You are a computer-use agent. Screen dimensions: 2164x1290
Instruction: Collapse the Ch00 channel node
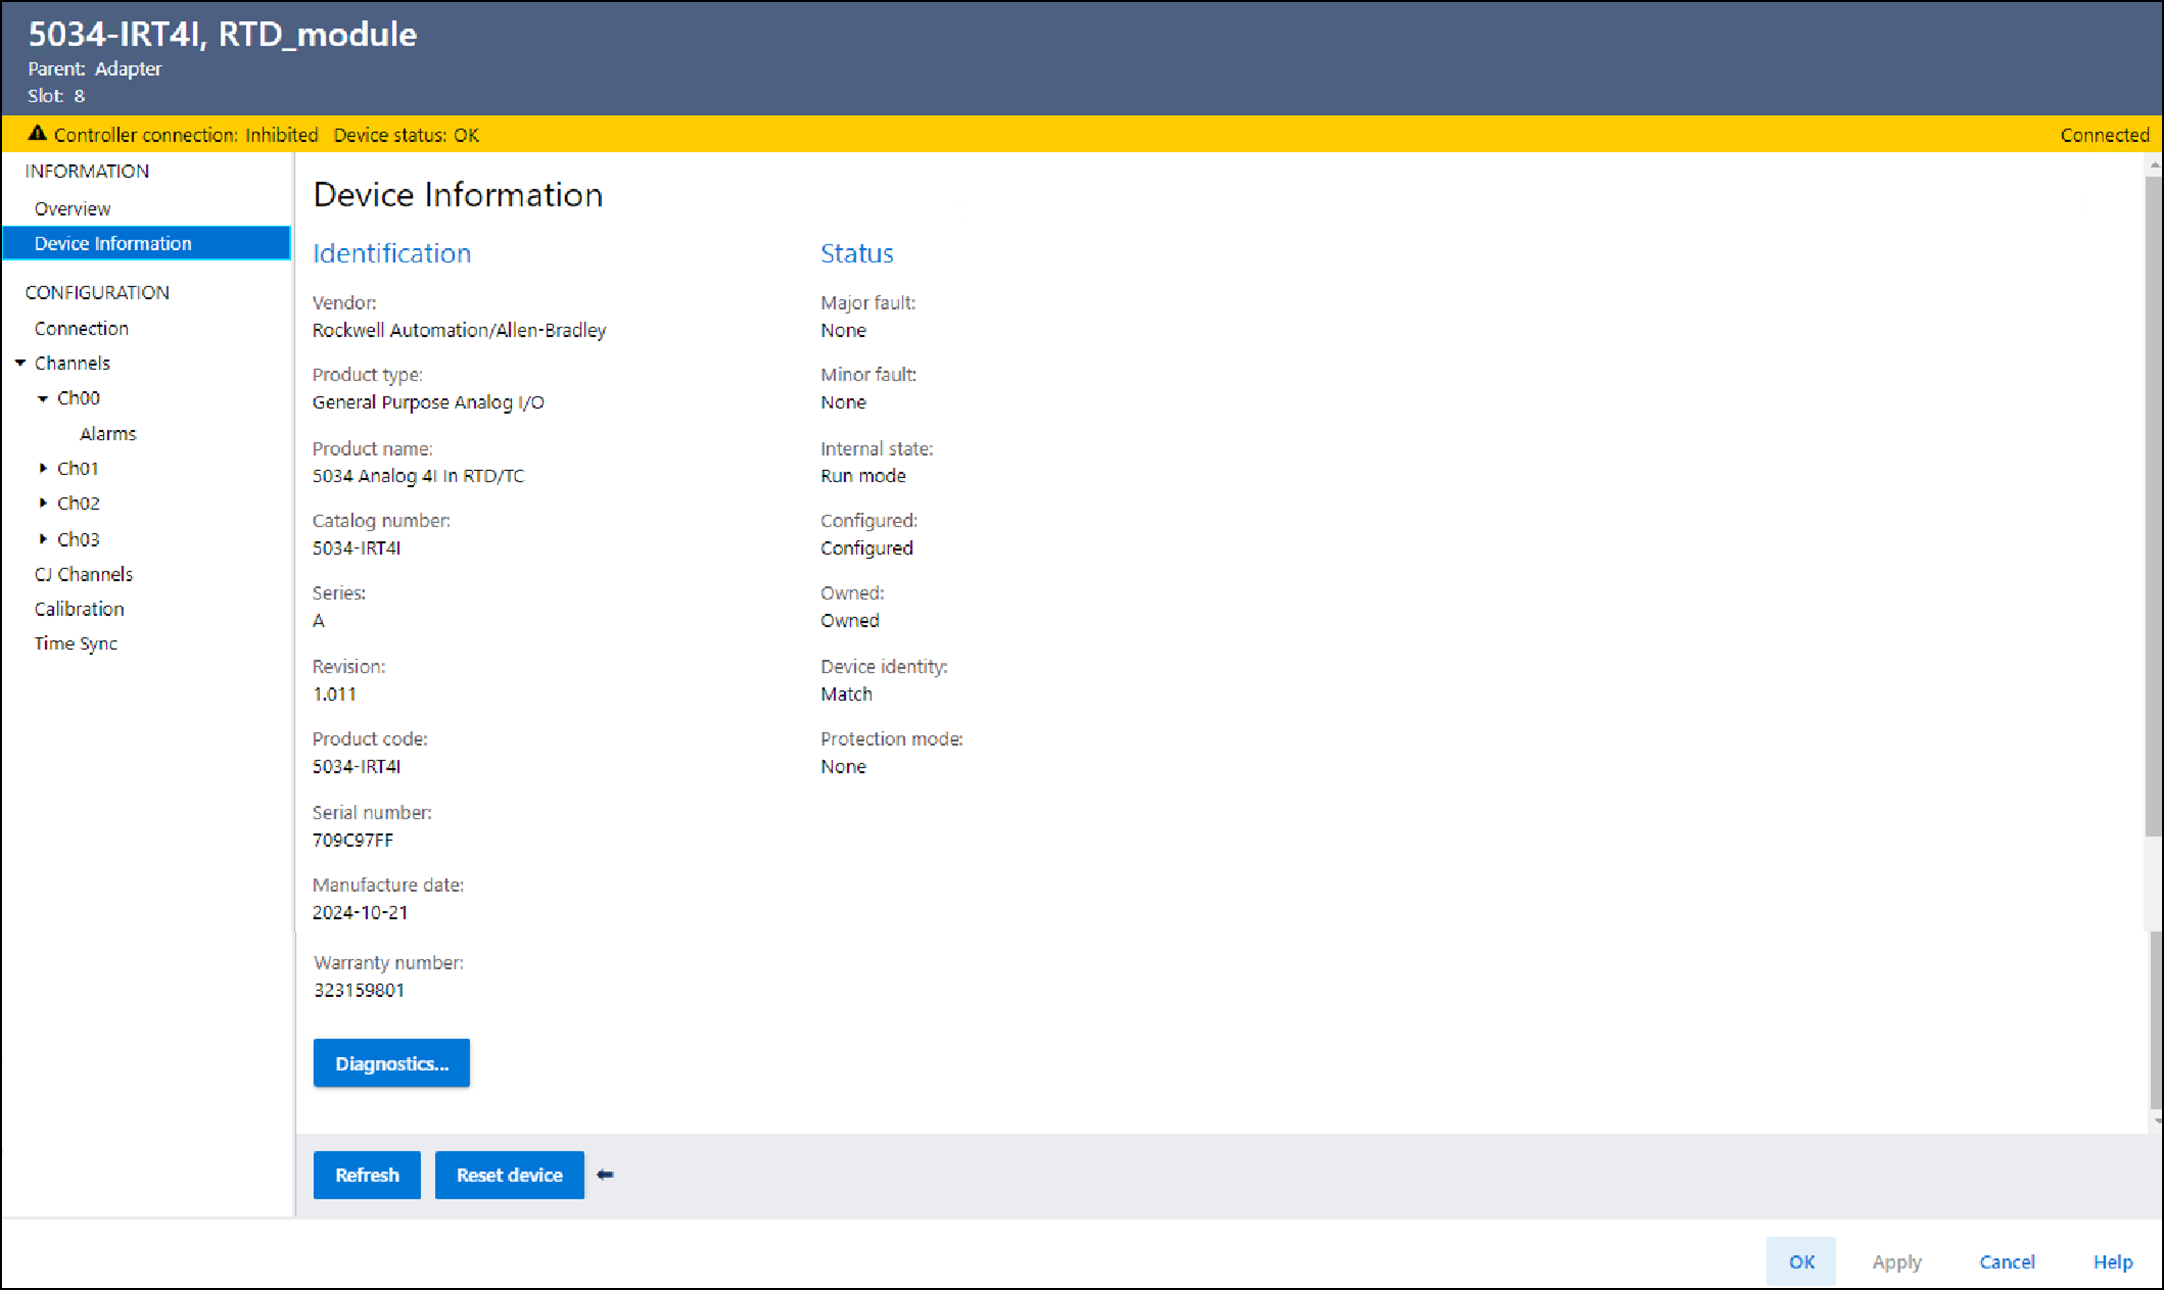[x=43, y=398]
